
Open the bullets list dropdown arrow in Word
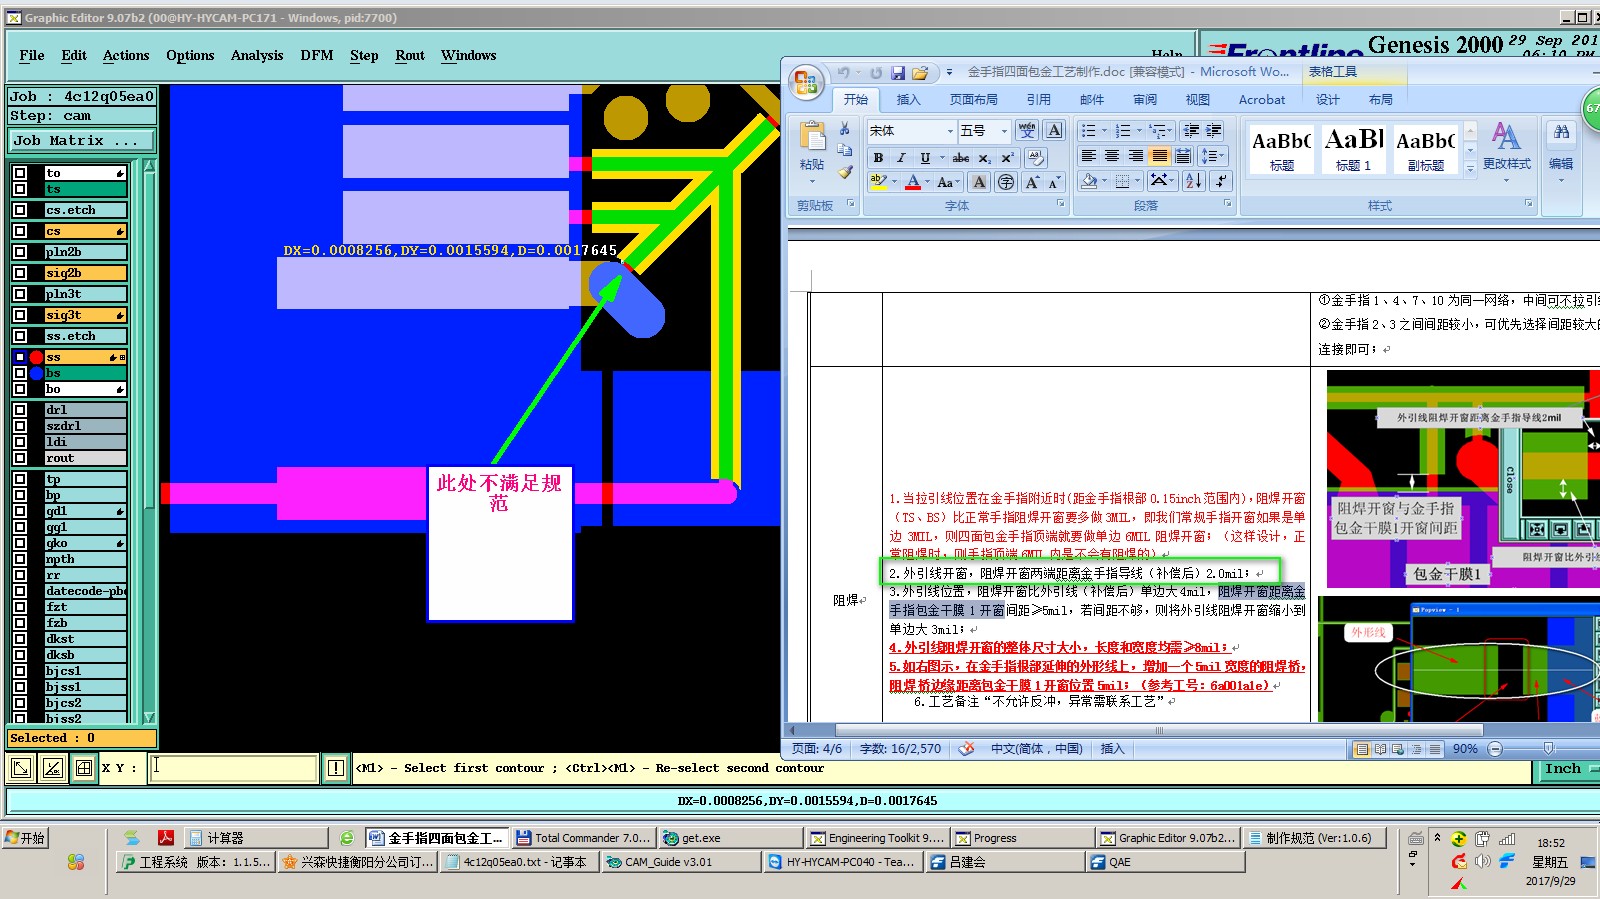1104,131
